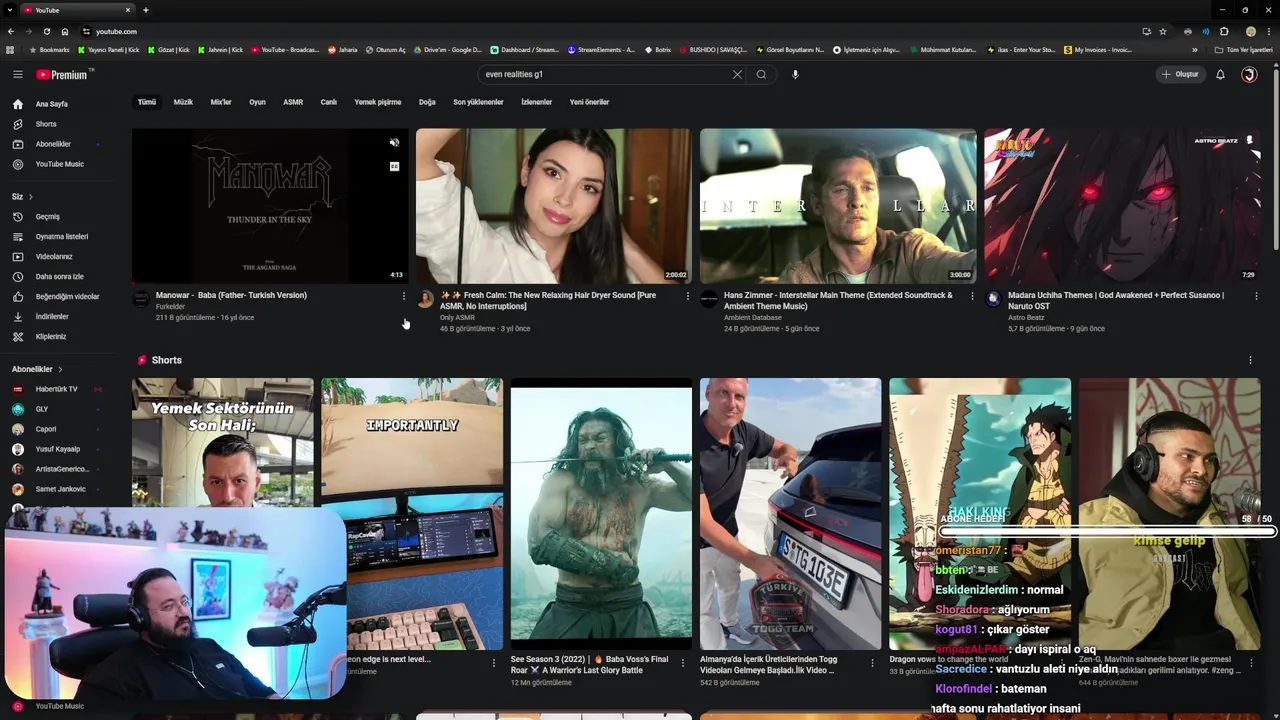Reload the page in browser
Viewport: 1280px width, 720px height.
[46, 31]
